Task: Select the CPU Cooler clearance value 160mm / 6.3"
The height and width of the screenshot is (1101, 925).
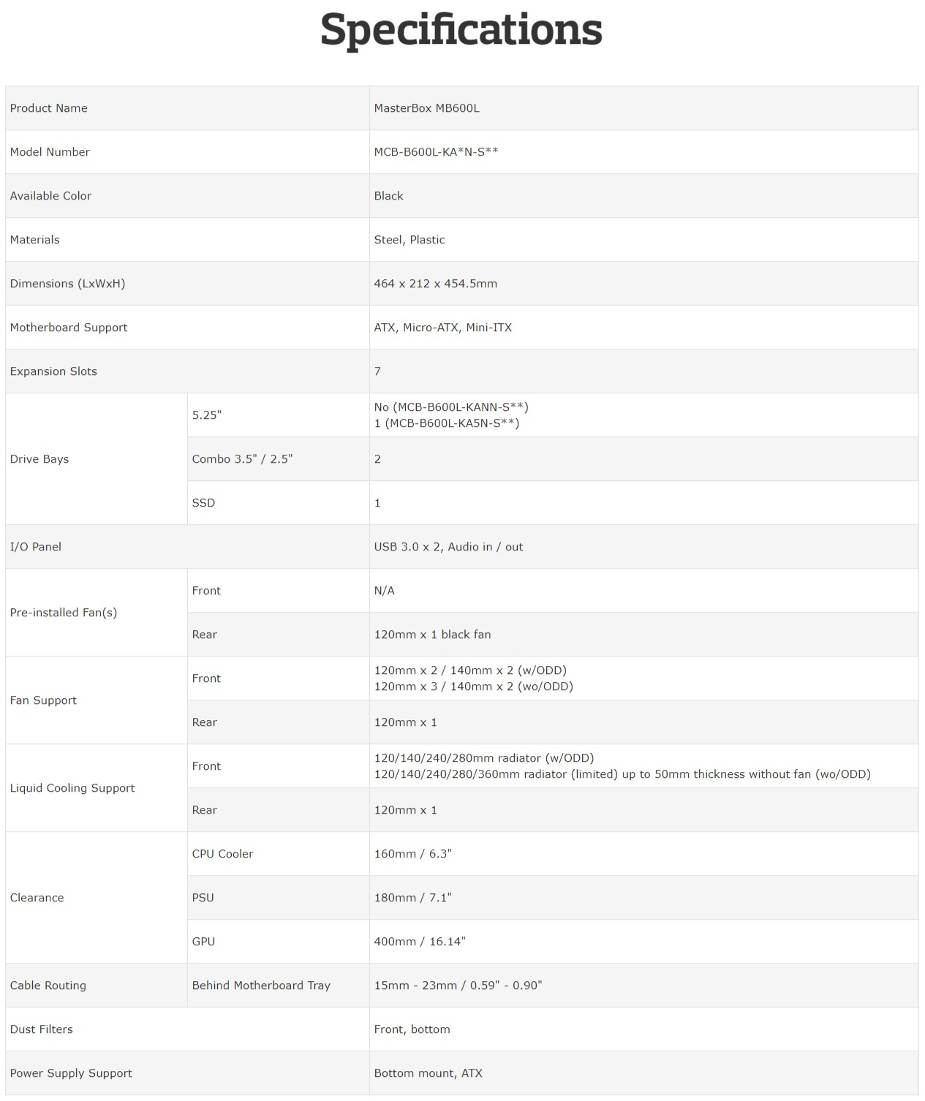Action: pyautogui.click(x=413, y=854)
